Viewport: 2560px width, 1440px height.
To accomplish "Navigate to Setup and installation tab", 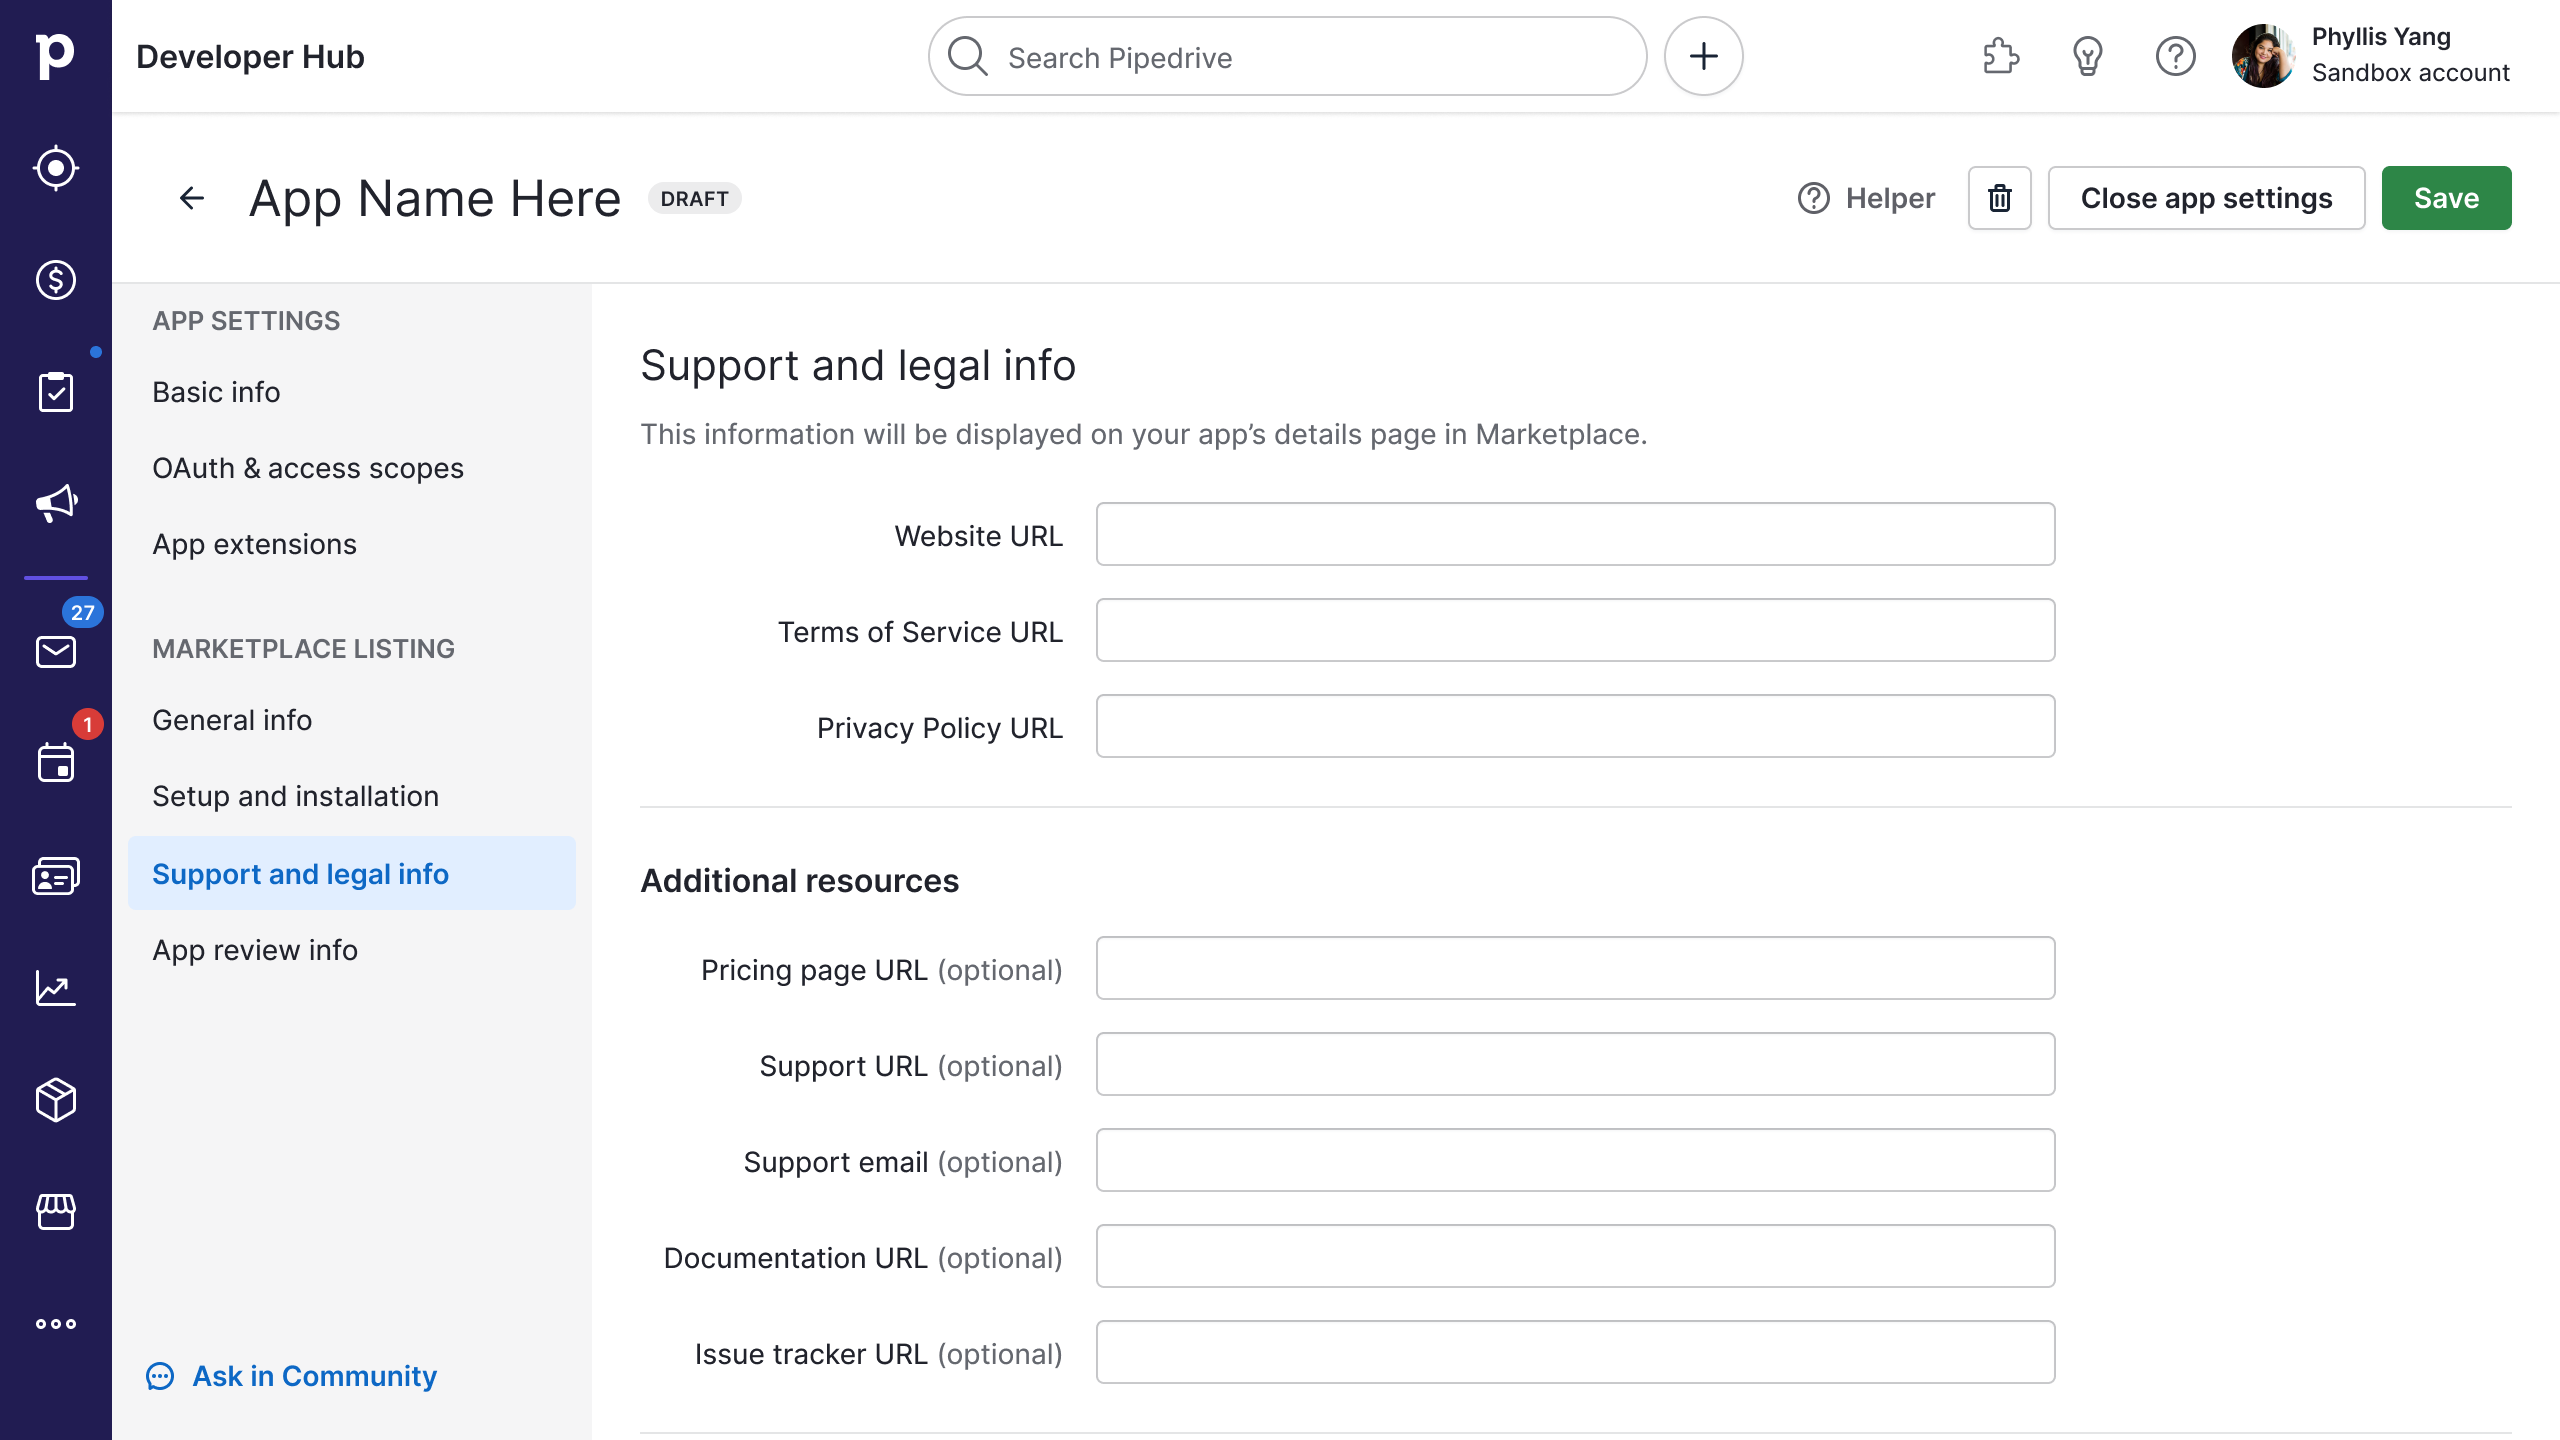I will [x=295, y=796].
